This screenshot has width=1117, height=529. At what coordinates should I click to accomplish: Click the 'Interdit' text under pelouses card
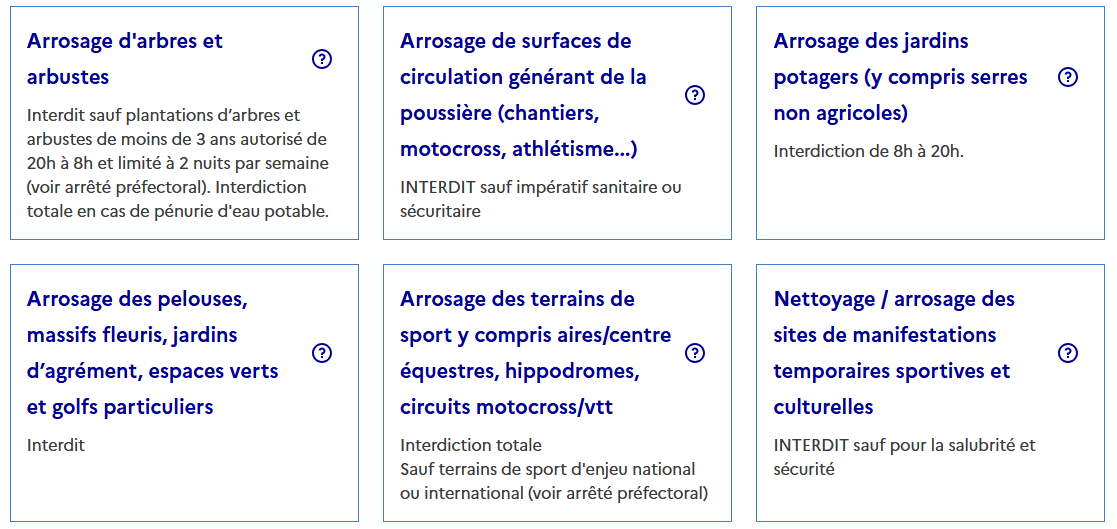tap(56, 446)
